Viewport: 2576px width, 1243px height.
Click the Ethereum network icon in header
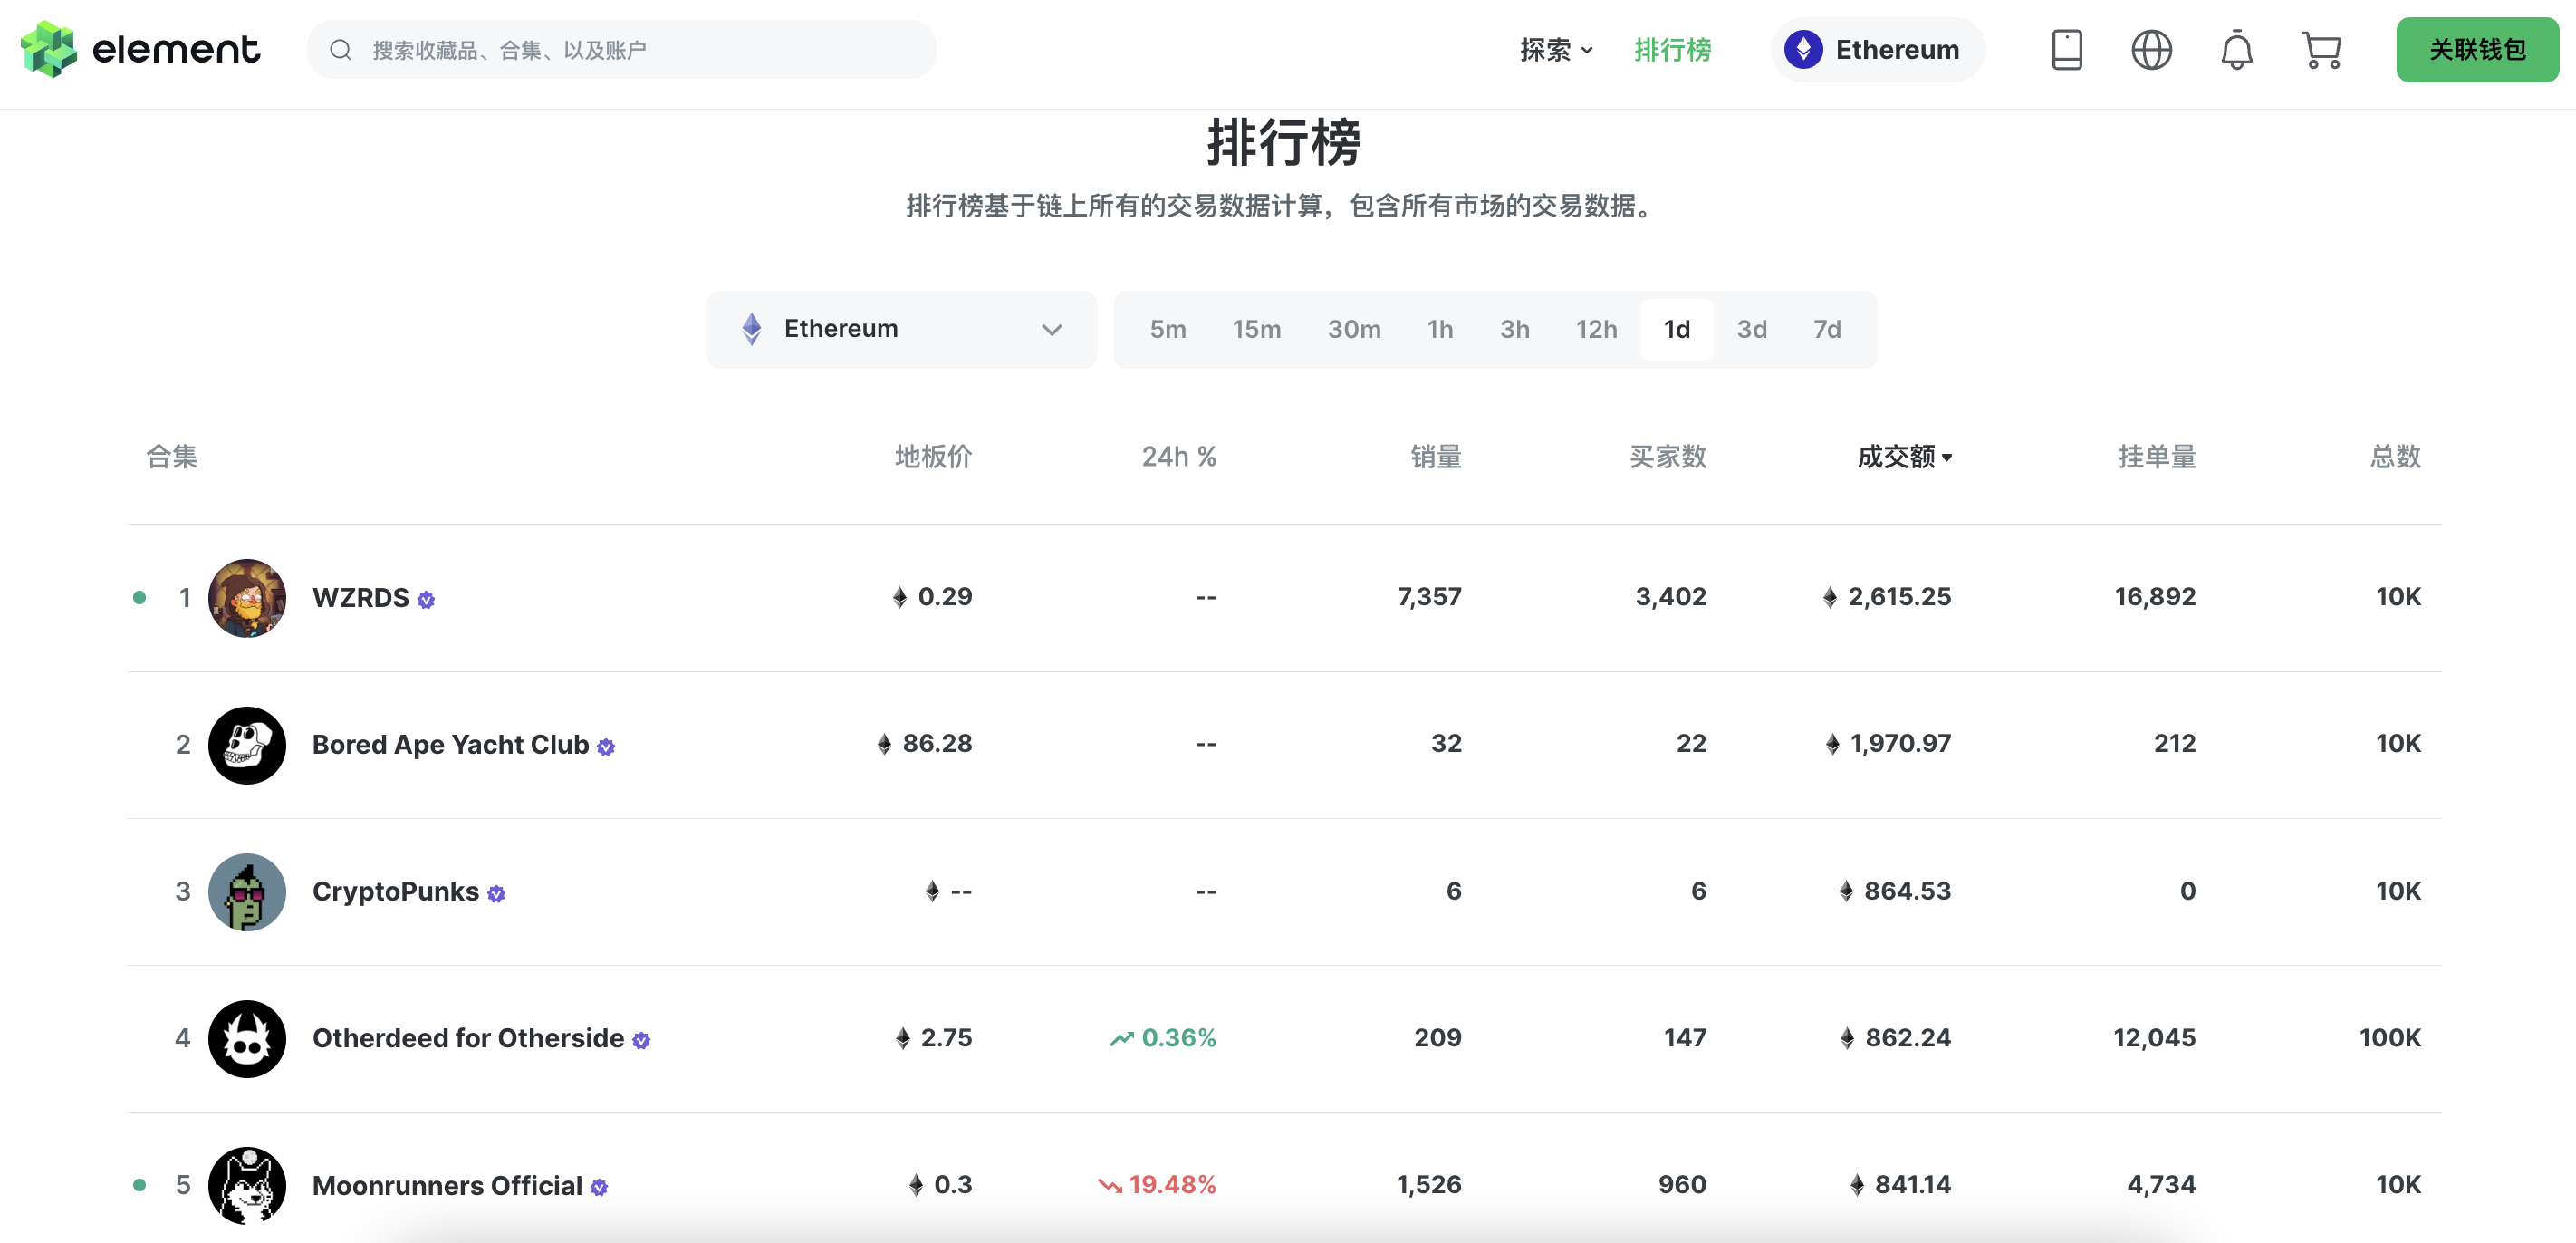pos(1803,50)
